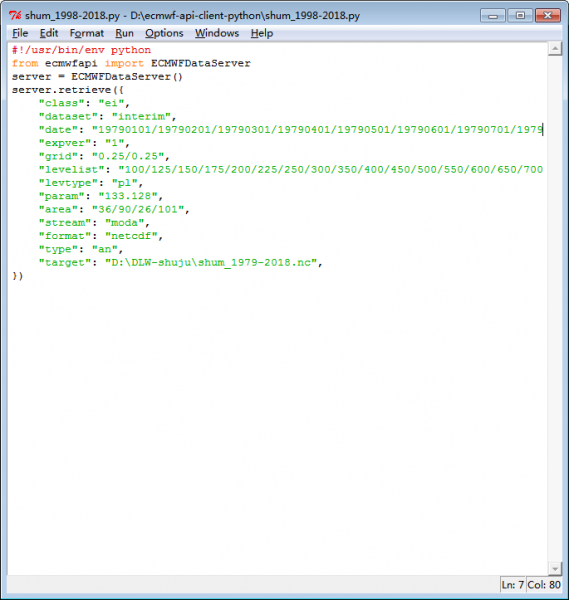Click the "param" value 133.128
The width and height of the screenshot is (569, 600).
(x=128, y=196)
